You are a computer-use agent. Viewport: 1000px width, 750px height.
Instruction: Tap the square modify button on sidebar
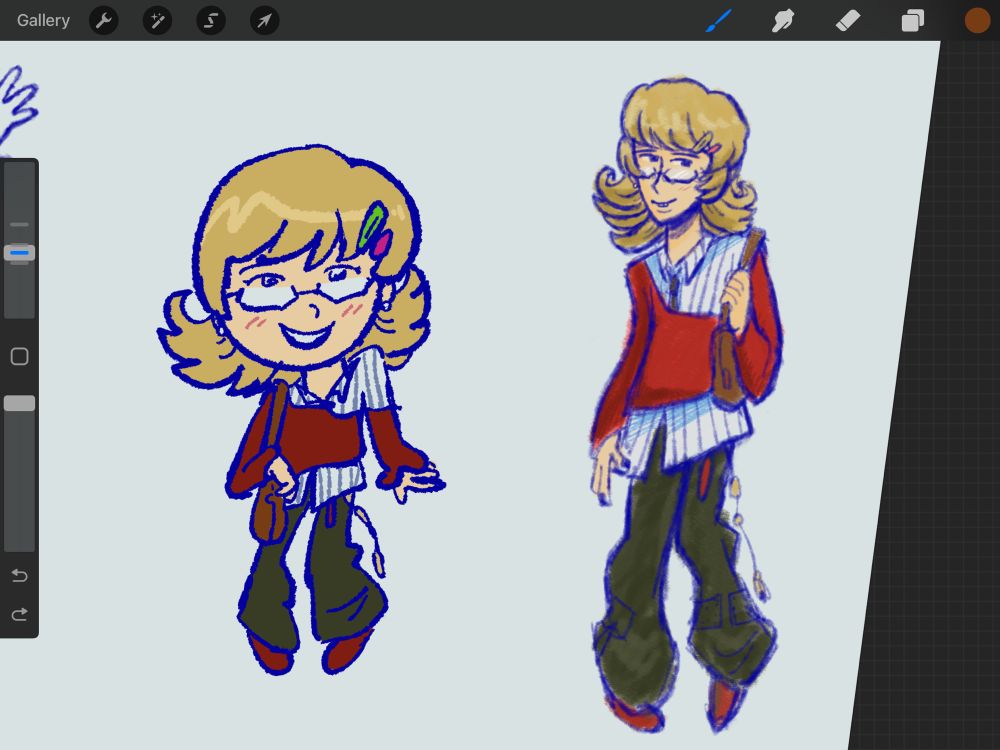[x=19, y=356]
